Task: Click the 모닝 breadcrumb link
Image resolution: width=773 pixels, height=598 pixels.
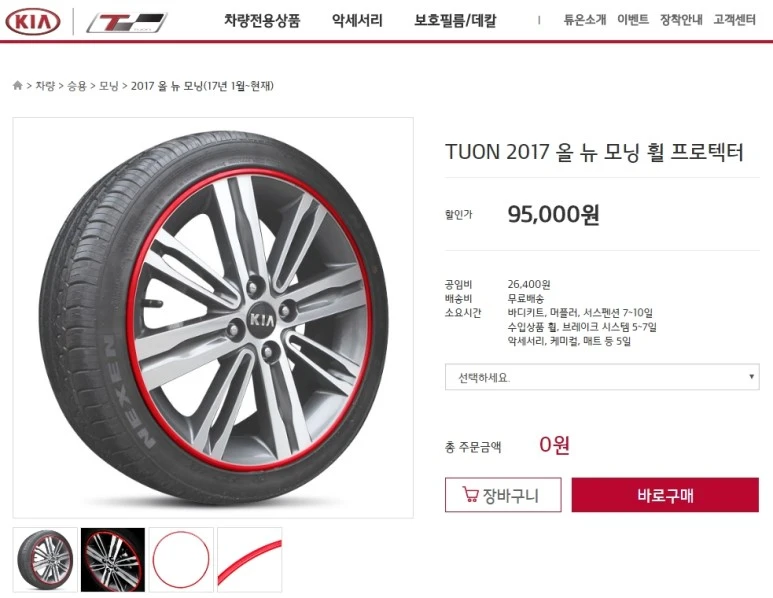Action: (108, 86)
